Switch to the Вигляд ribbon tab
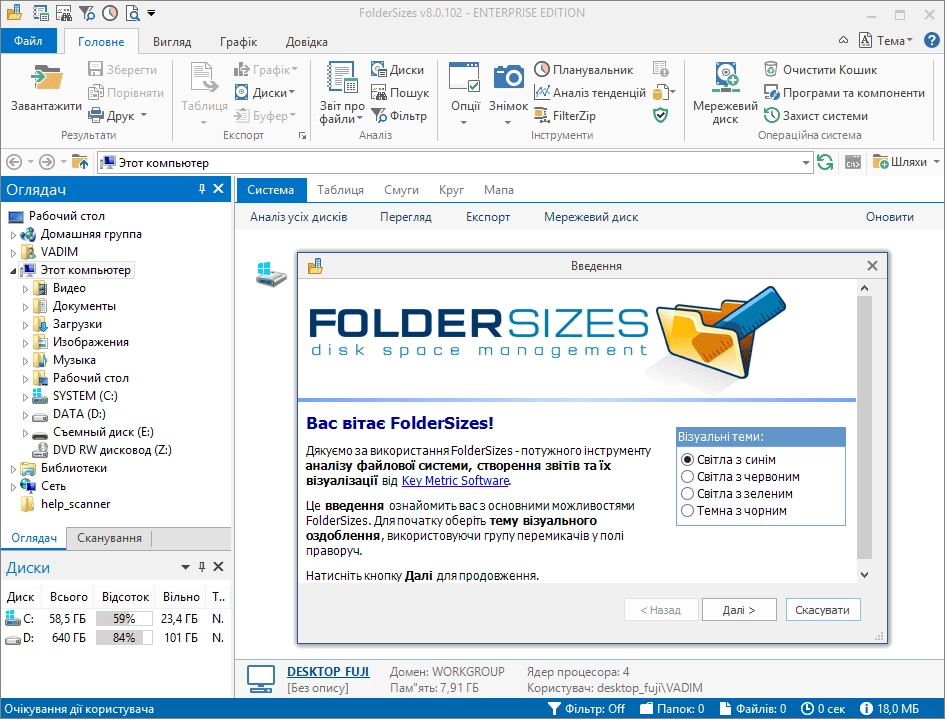The image size is (945, 719). [x=172, y=42]
